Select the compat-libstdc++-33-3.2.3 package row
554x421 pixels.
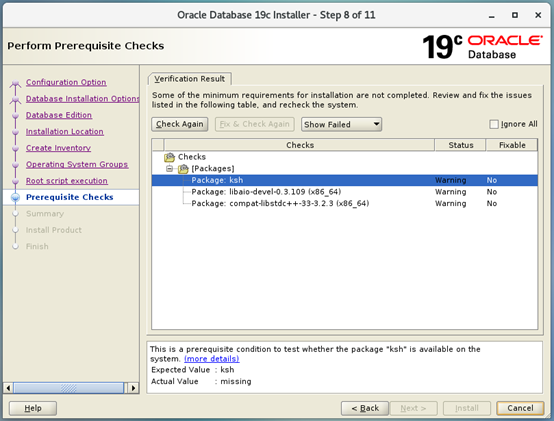coord(345,203)
